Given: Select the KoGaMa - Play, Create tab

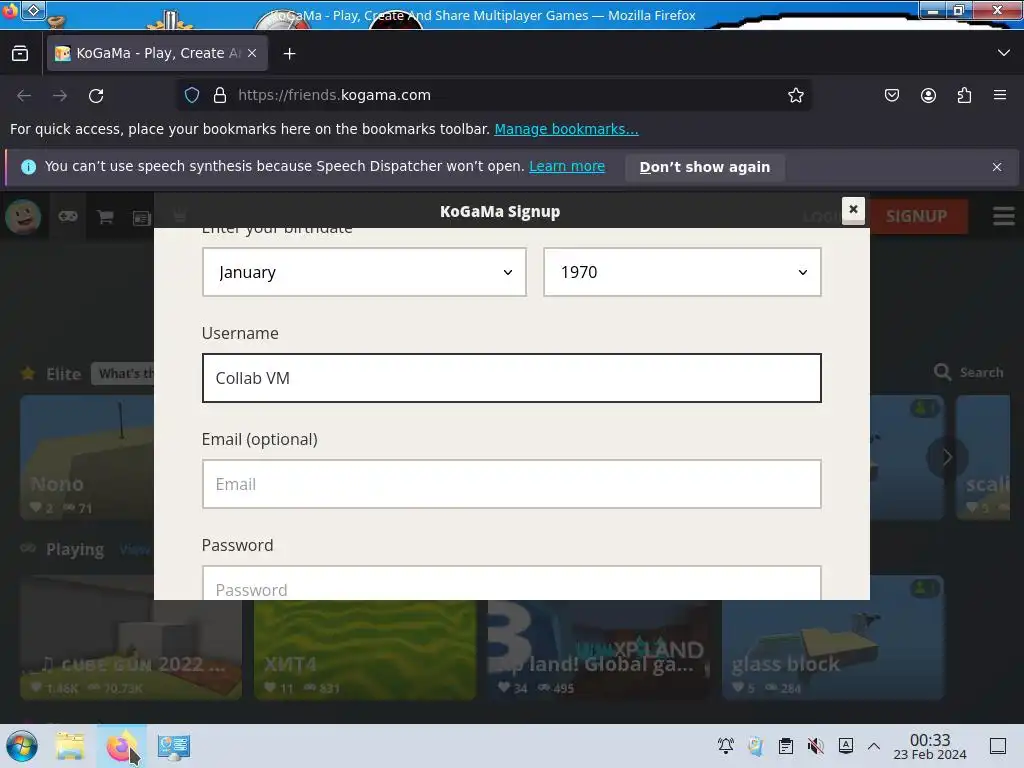Looking at the screenshot, I should (x=157, y=54).
